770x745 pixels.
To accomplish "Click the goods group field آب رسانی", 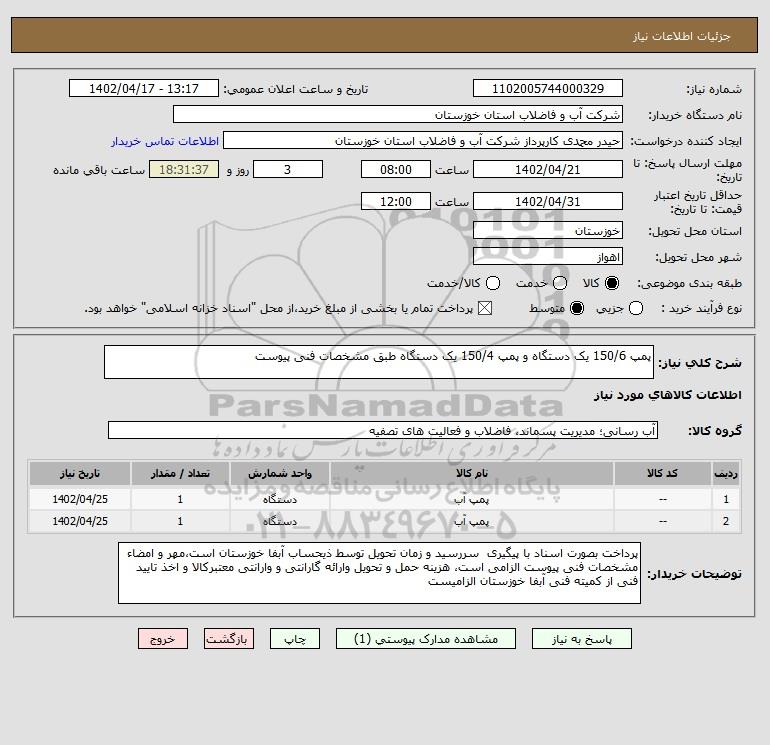I will tap(383, 430).
